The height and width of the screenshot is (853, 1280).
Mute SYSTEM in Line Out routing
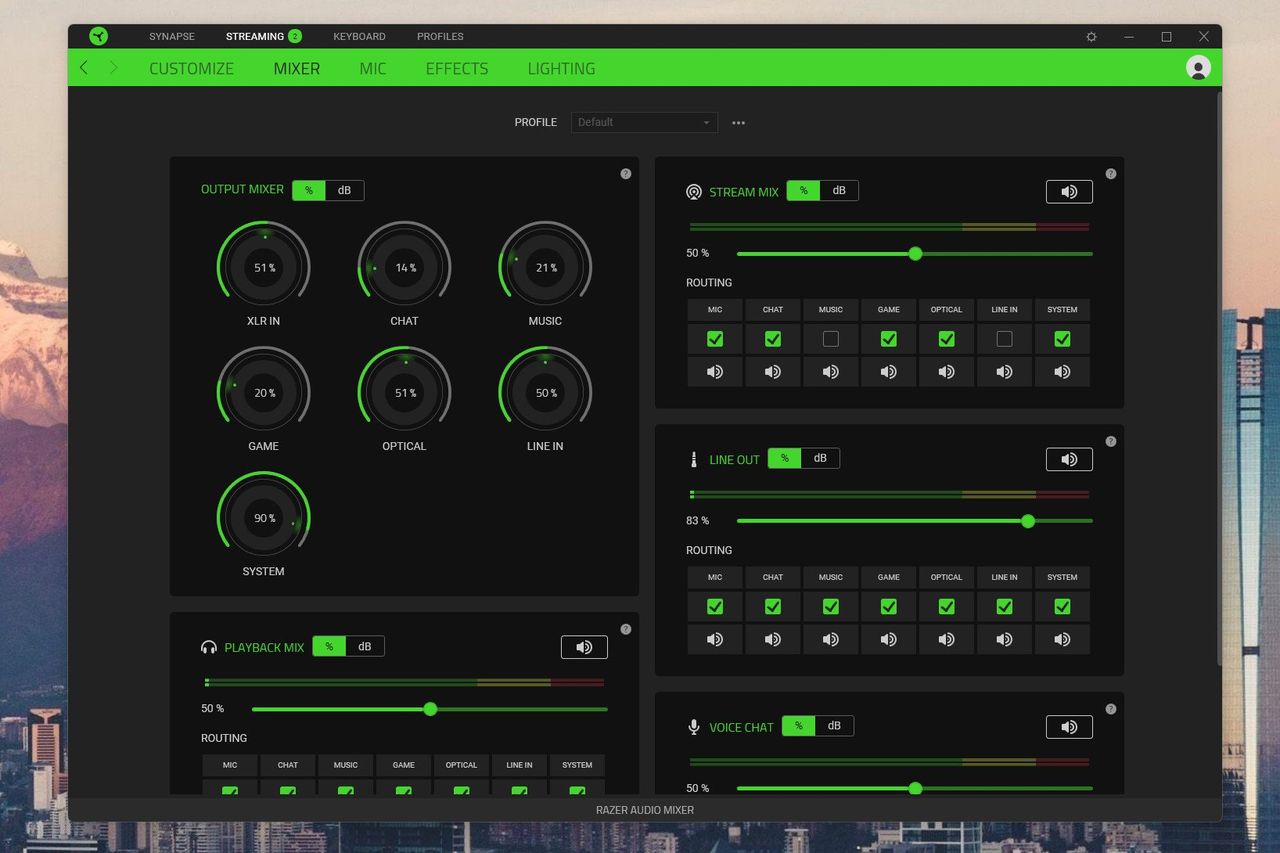pyautogui.click(x=1062, y=640)
